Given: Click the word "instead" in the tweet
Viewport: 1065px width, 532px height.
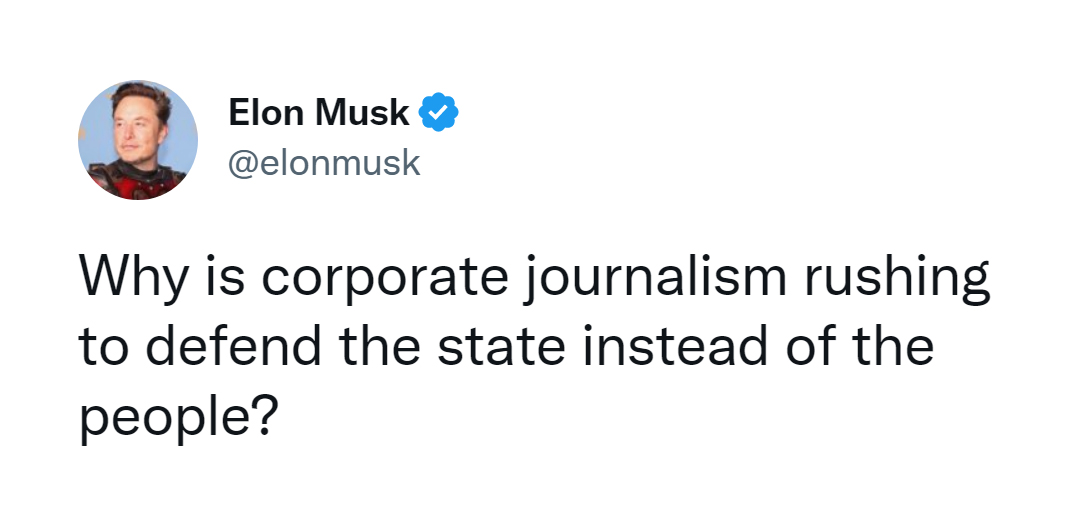Looking at the screenshot, I should point(676,345).
